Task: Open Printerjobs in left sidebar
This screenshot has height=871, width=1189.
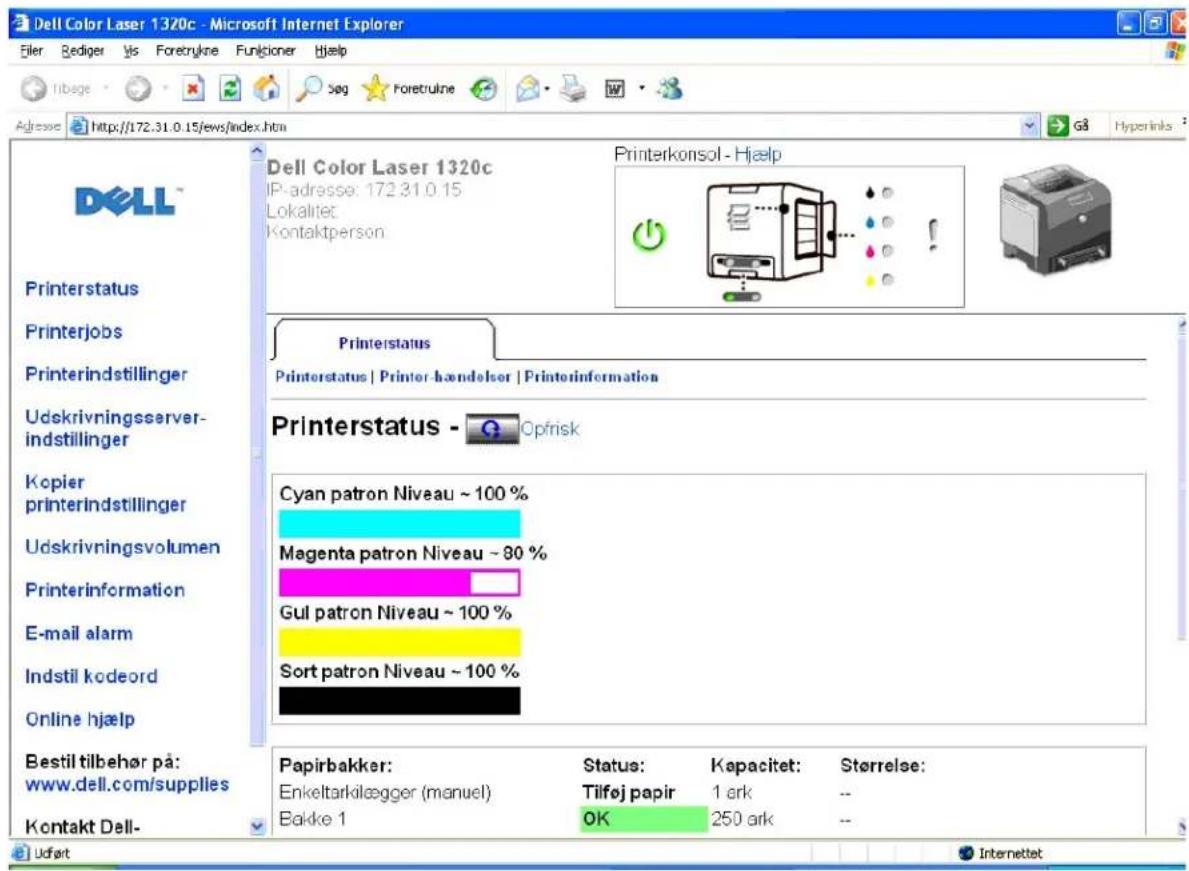Action: tap(74, 332)
